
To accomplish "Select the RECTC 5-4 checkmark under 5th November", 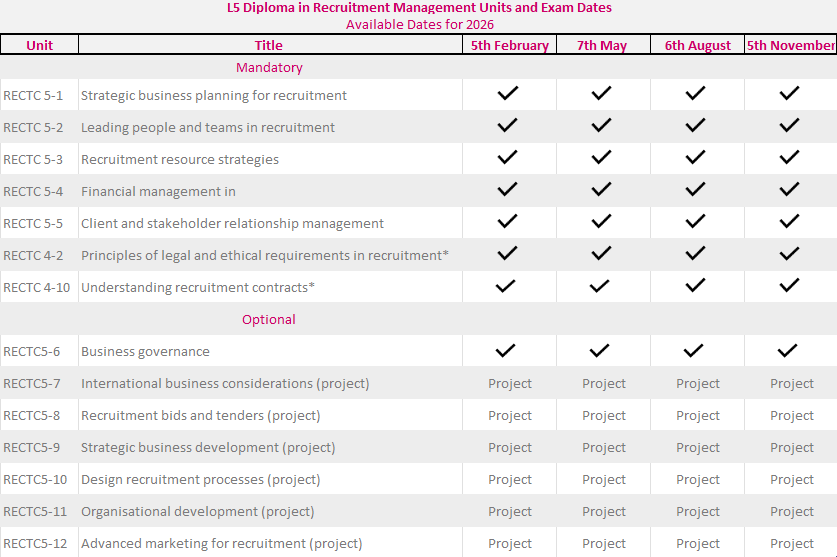I will coord(790,190).
